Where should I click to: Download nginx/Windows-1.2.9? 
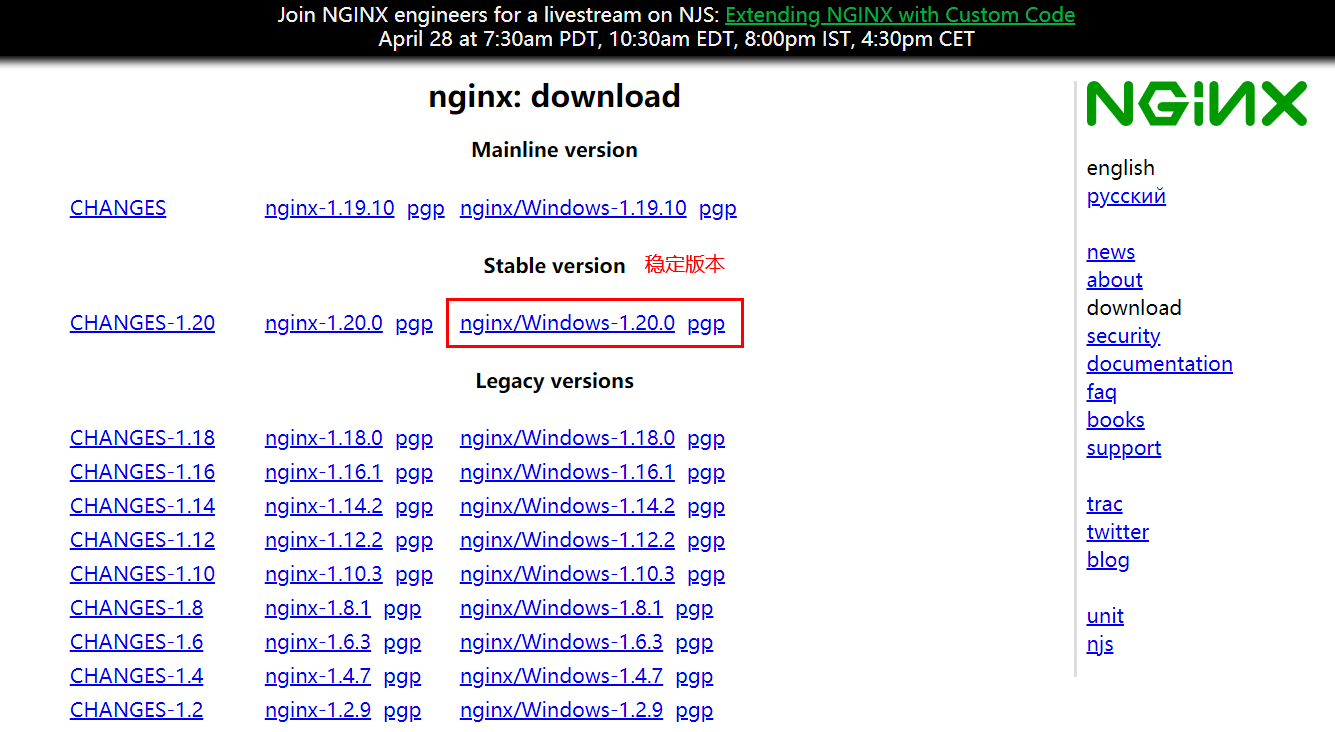[561, 710]
